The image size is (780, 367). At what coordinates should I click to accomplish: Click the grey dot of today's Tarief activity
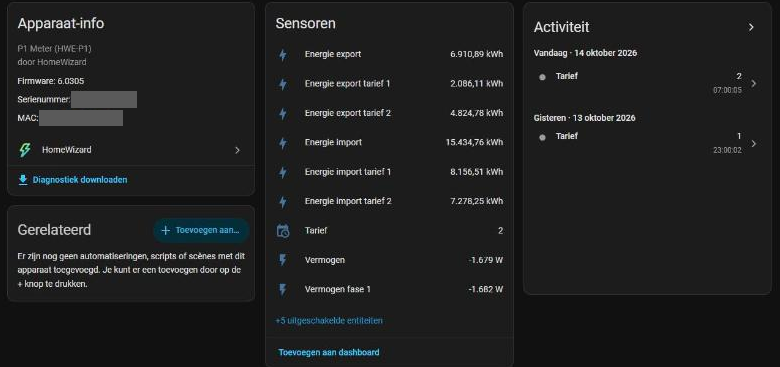pyautogui.click(x=542, y=77)
